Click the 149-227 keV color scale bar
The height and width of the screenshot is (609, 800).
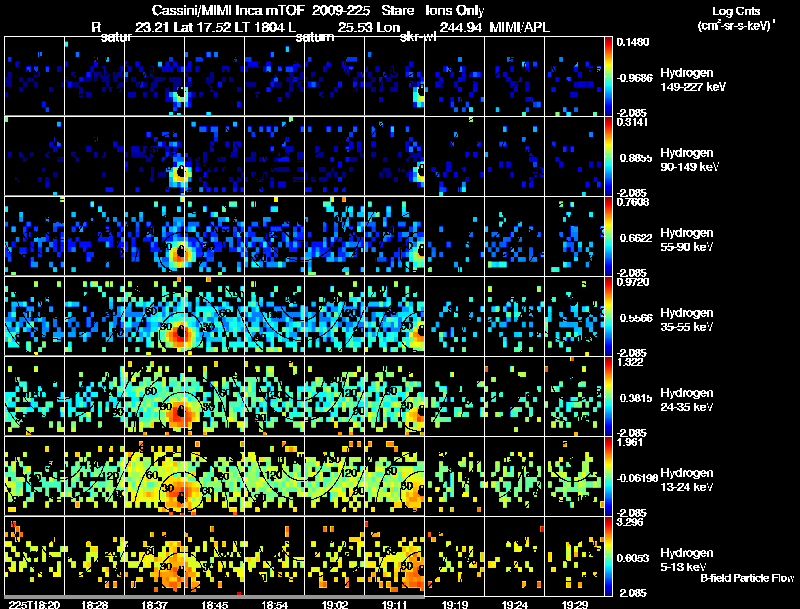(608, 76)
